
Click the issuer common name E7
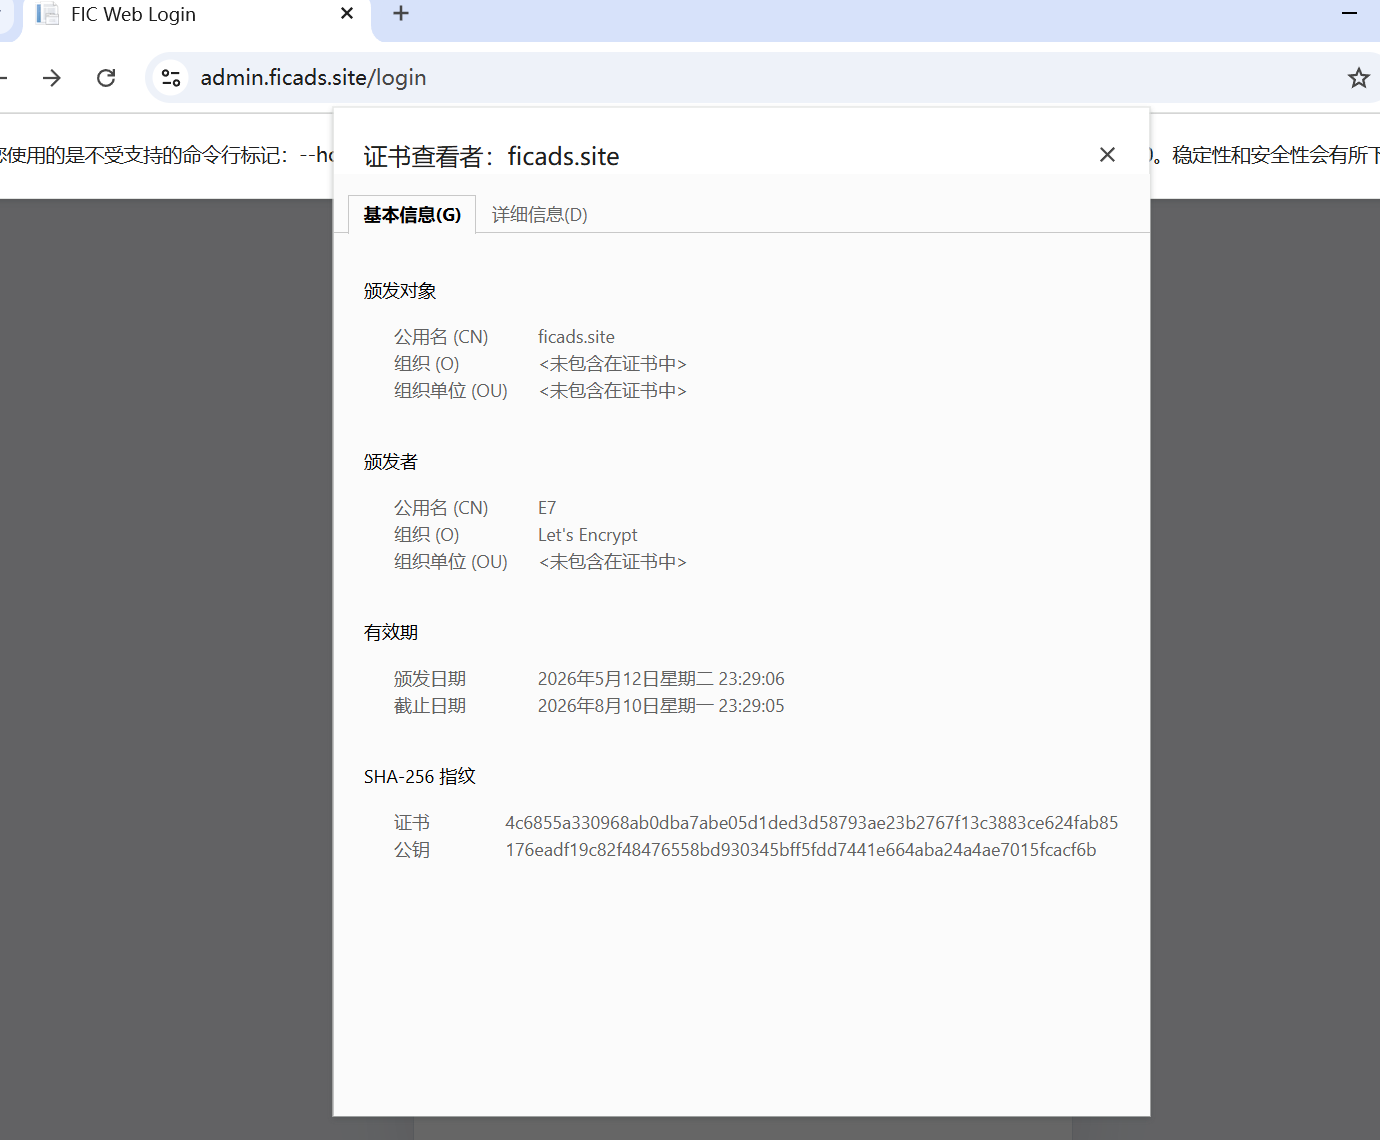click(x=547, y=508)
